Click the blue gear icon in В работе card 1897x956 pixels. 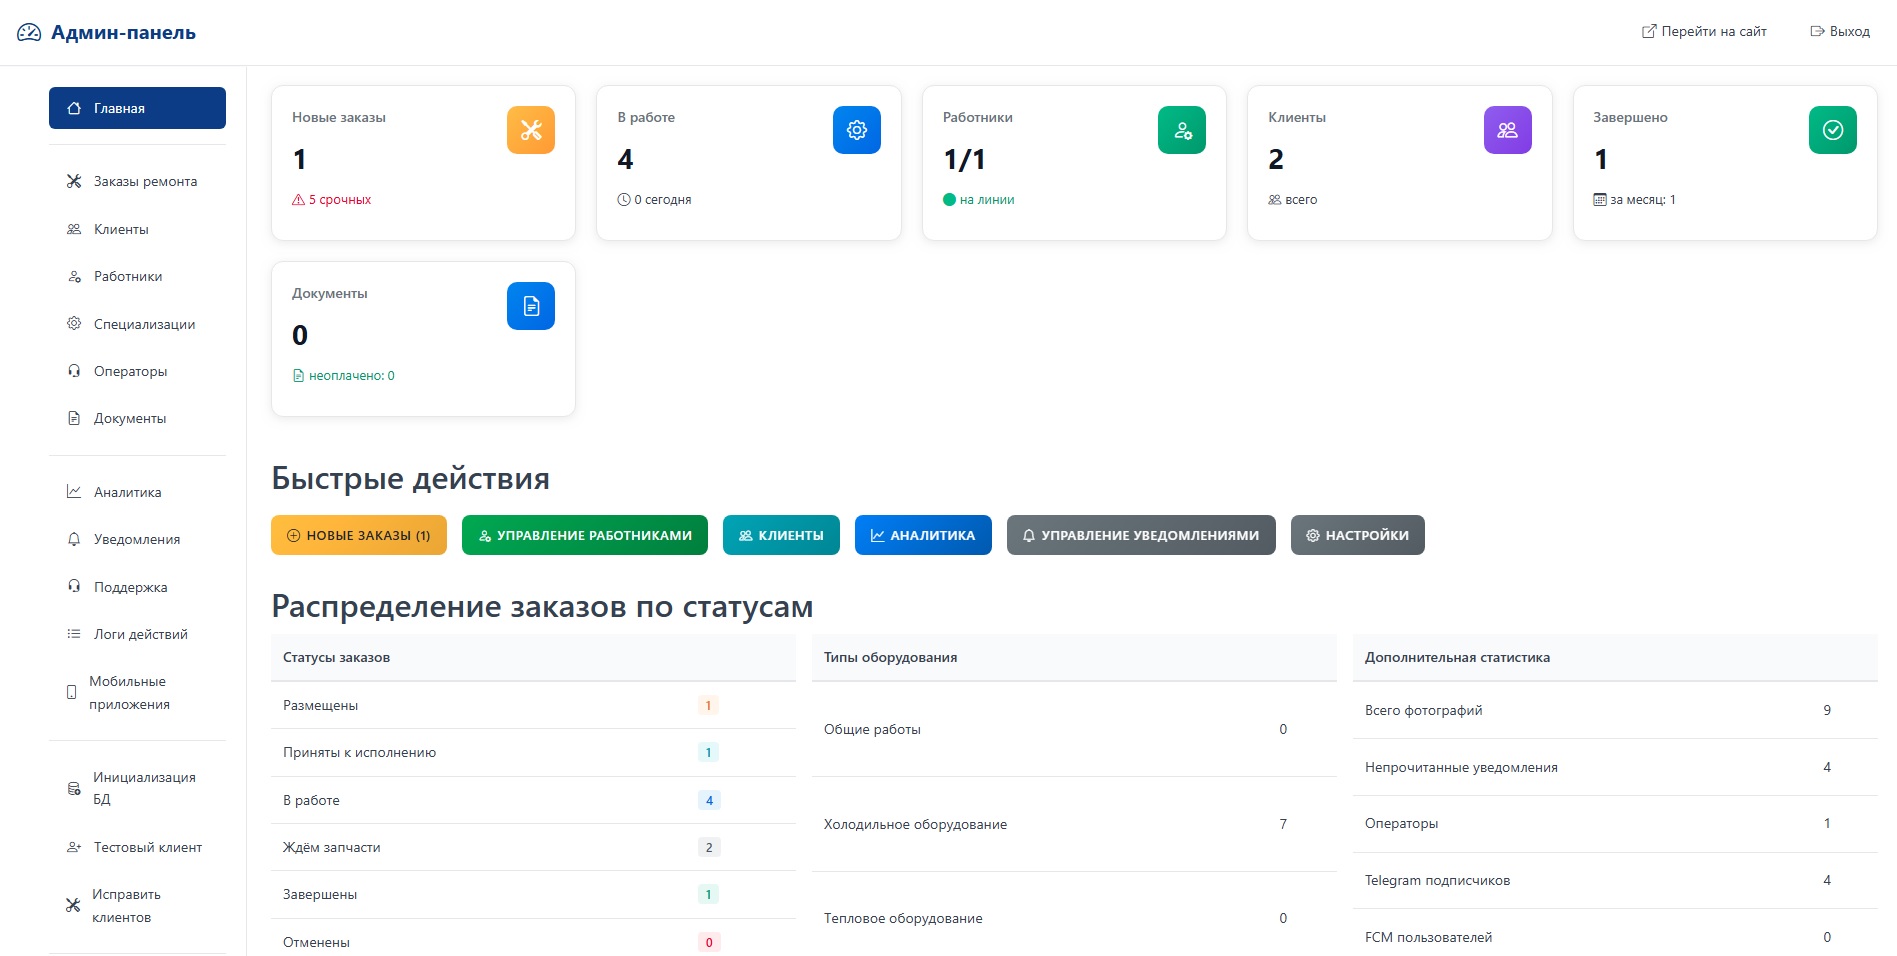point(857,130)
